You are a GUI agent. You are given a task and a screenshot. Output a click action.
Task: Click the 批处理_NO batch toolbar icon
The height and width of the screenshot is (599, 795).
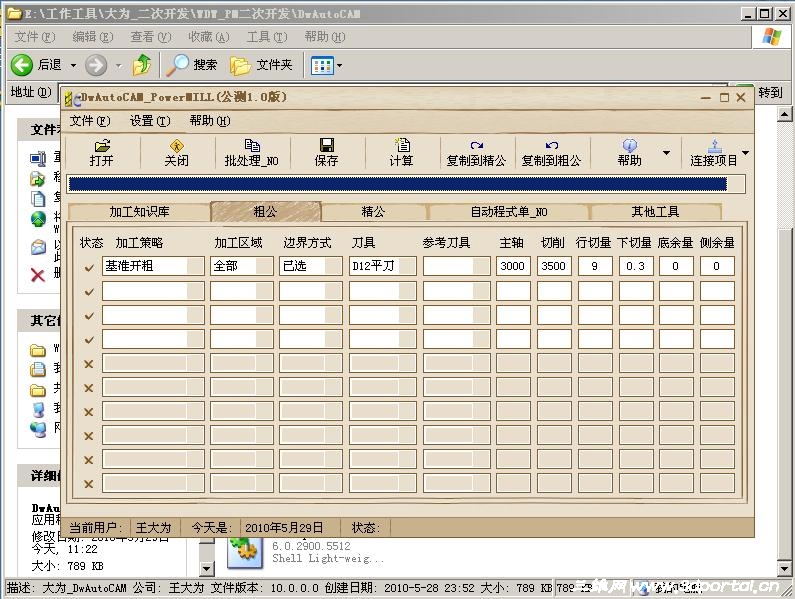click(x=251, y=146)
